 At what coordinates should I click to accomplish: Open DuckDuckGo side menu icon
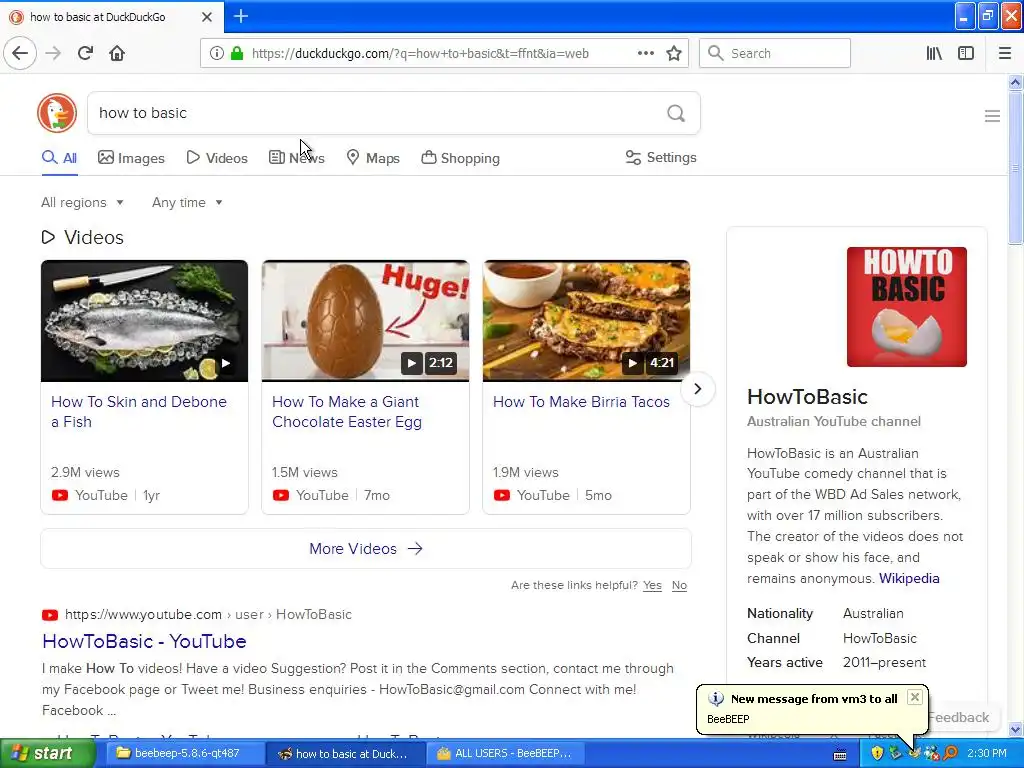point(992,116)
